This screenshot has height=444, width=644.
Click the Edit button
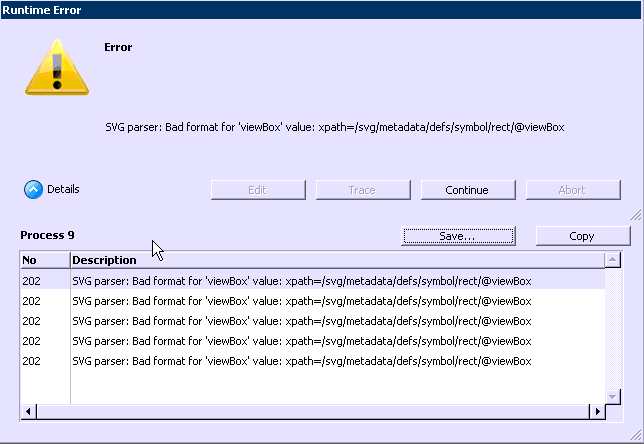(256, 190)
